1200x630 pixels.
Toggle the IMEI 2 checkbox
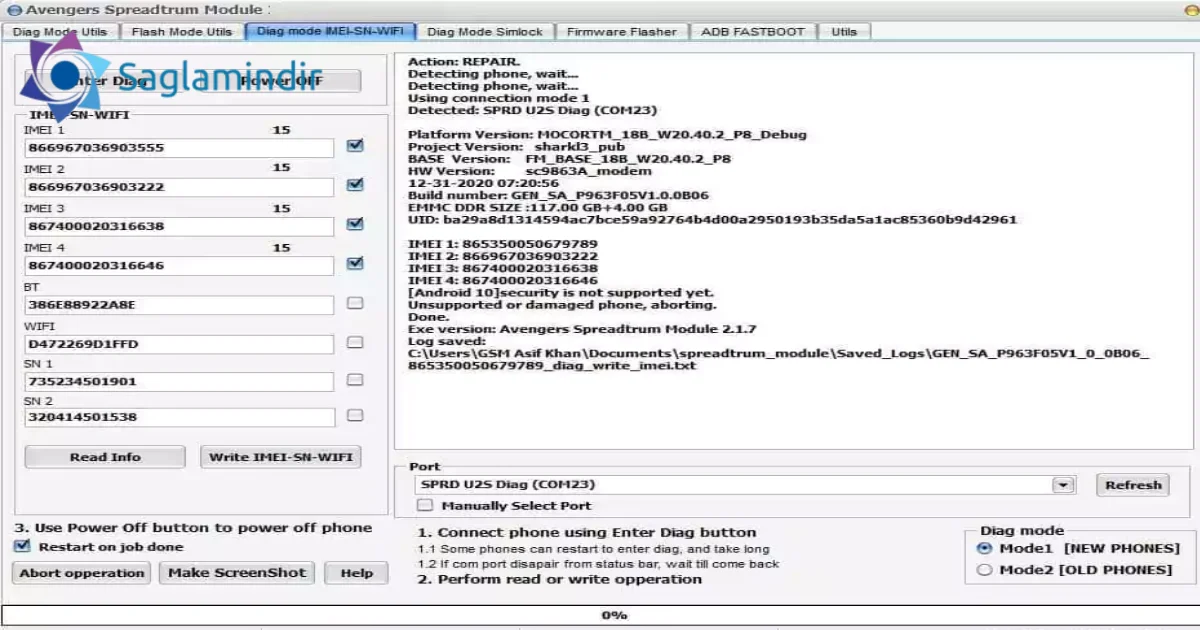point(355,185)
